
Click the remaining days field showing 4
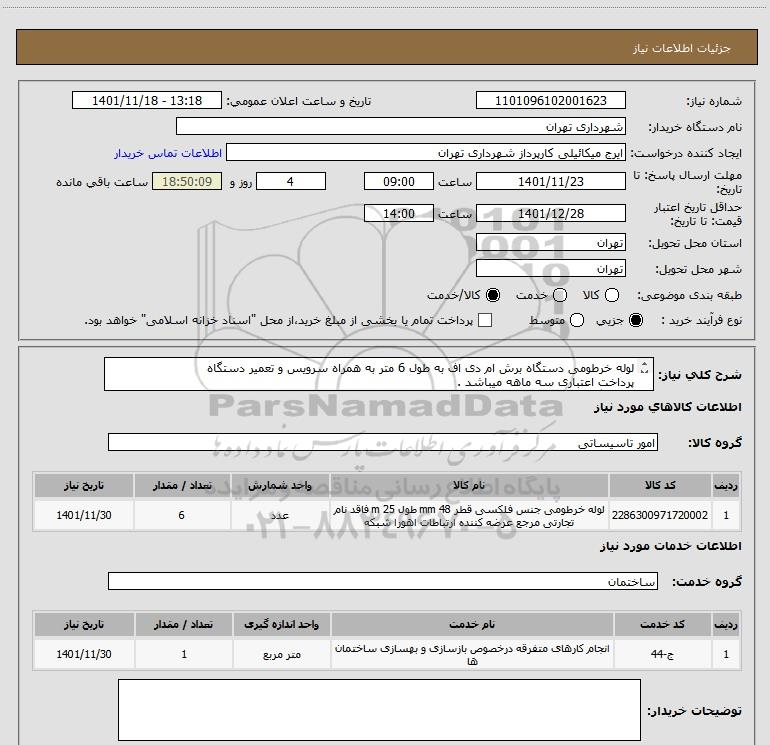[x=291, y=181]
